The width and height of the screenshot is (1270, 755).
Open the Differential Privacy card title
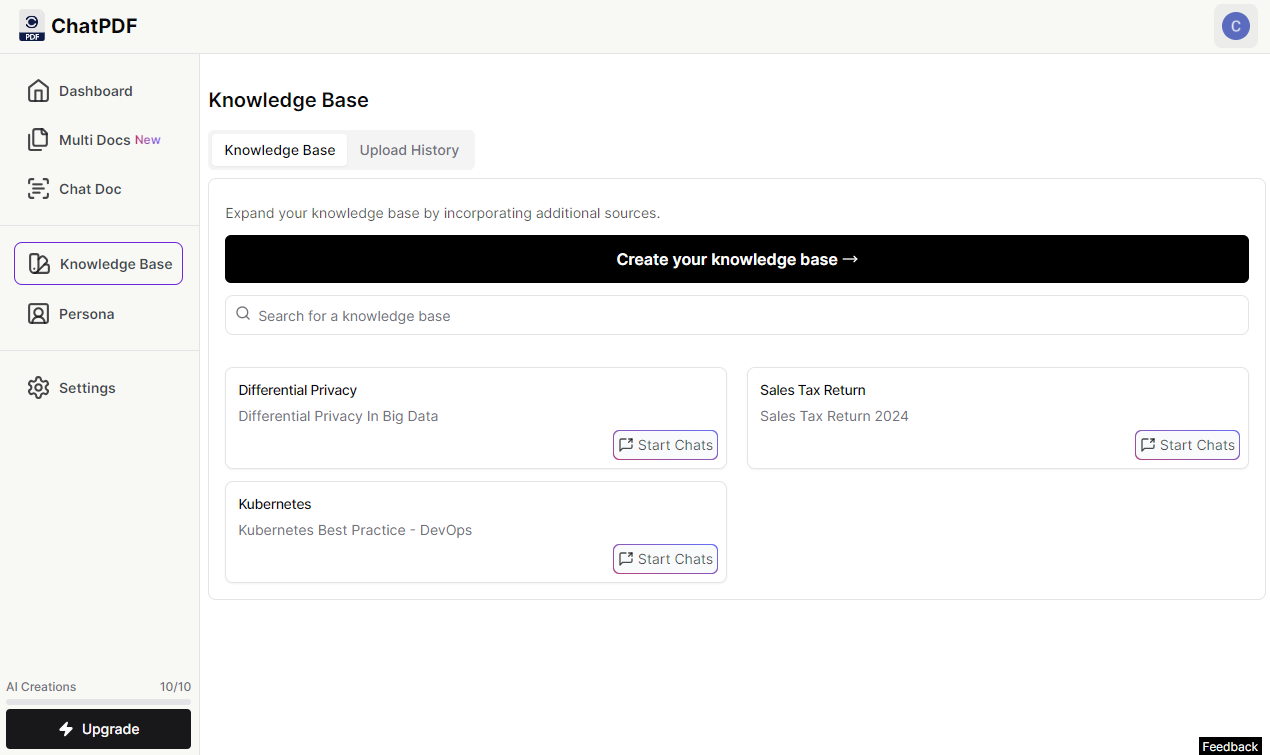click(x=298, y=390)
